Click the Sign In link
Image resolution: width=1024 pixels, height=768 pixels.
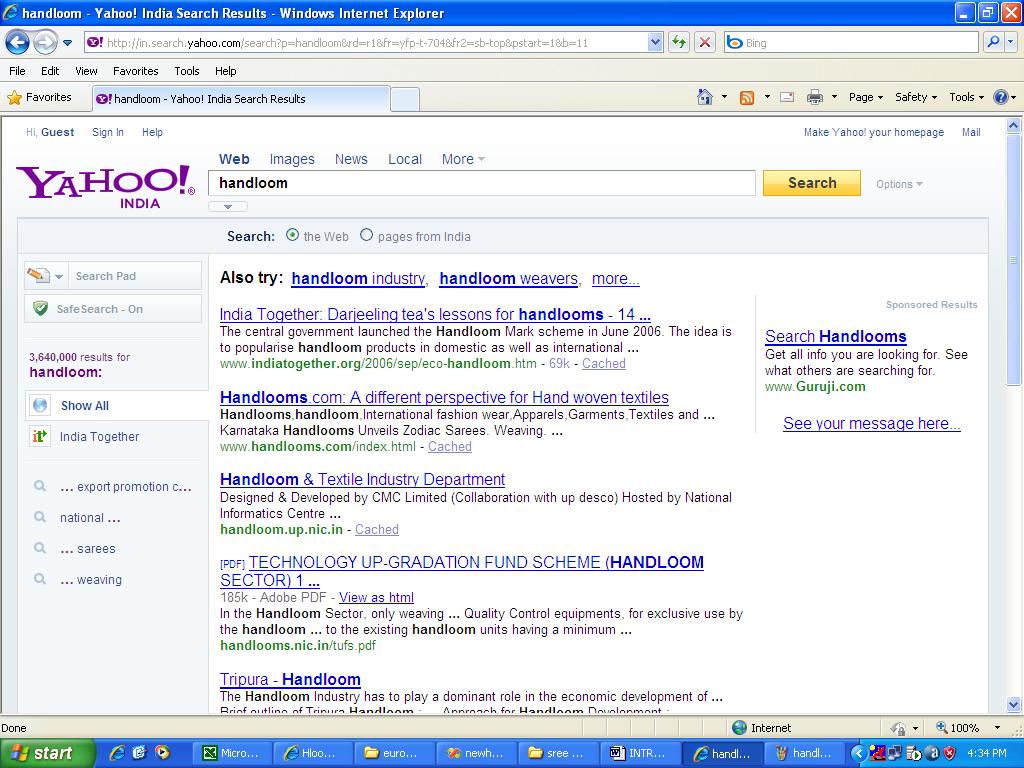[108, 132]
